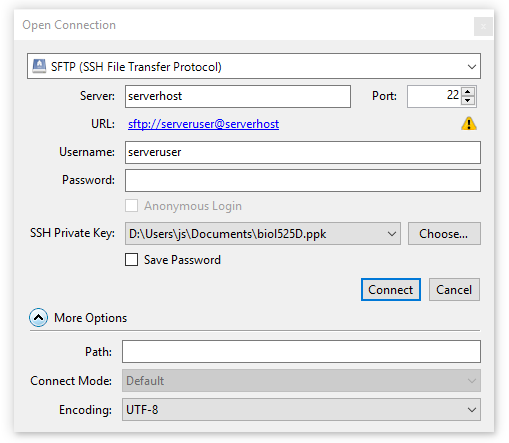Decrease port number with down arrow
The height and width of the screenshot is (443, 509).
click(468, 100)
